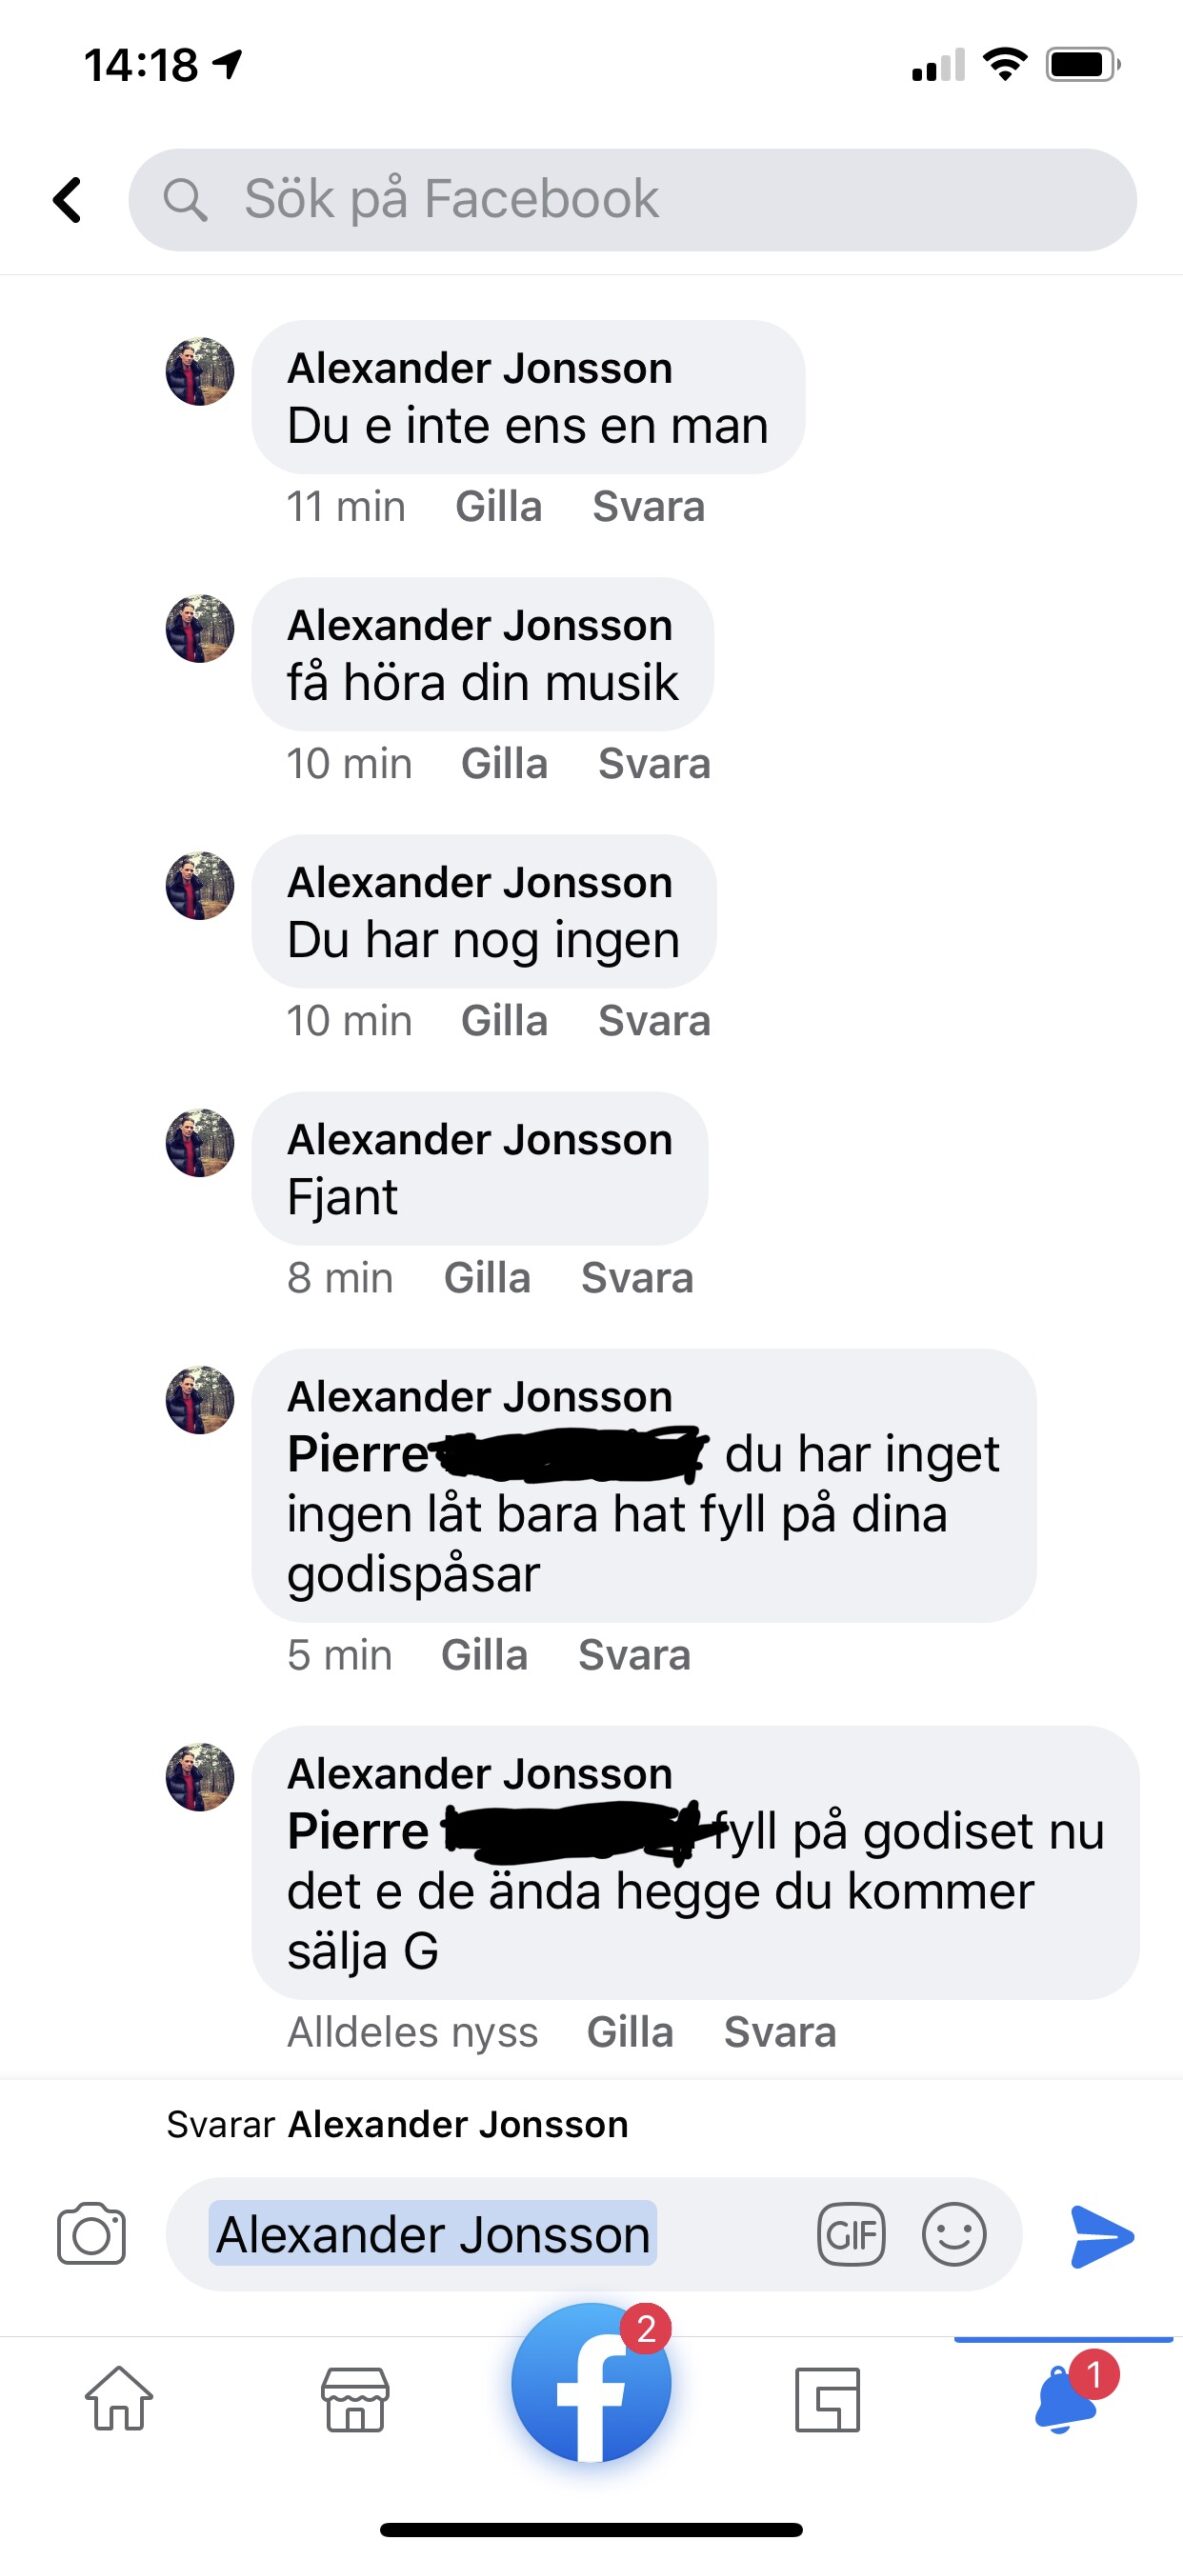Open Alexander Jonsson's avatar on first comment
1183x2560 pixels.
coord(200,371)
